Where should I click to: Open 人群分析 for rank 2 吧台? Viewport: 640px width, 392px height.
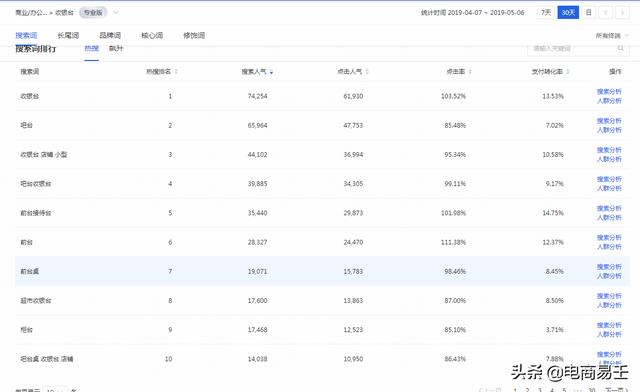tap(609, 130)
